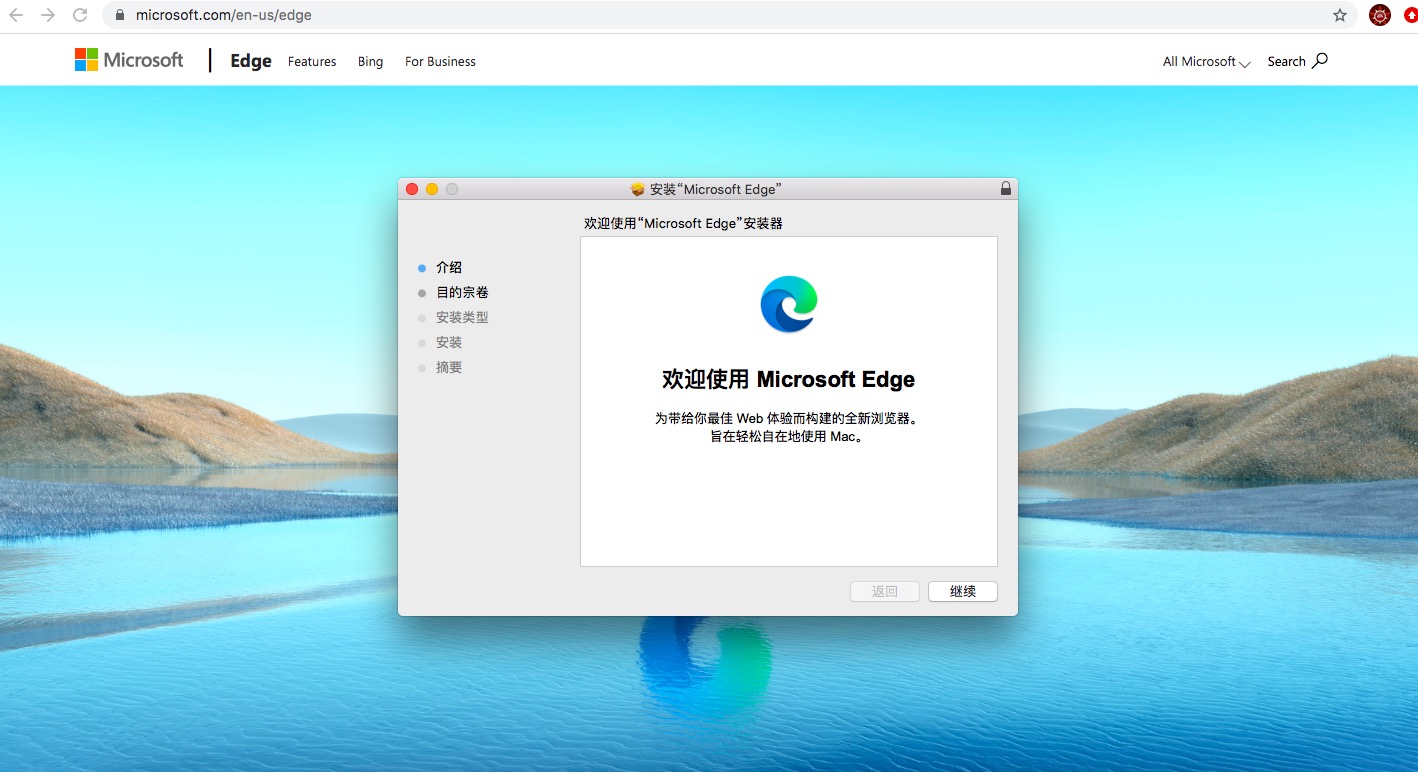Click the Edge logo in installer panel
1418x772 pixels.
pos(789,304)
